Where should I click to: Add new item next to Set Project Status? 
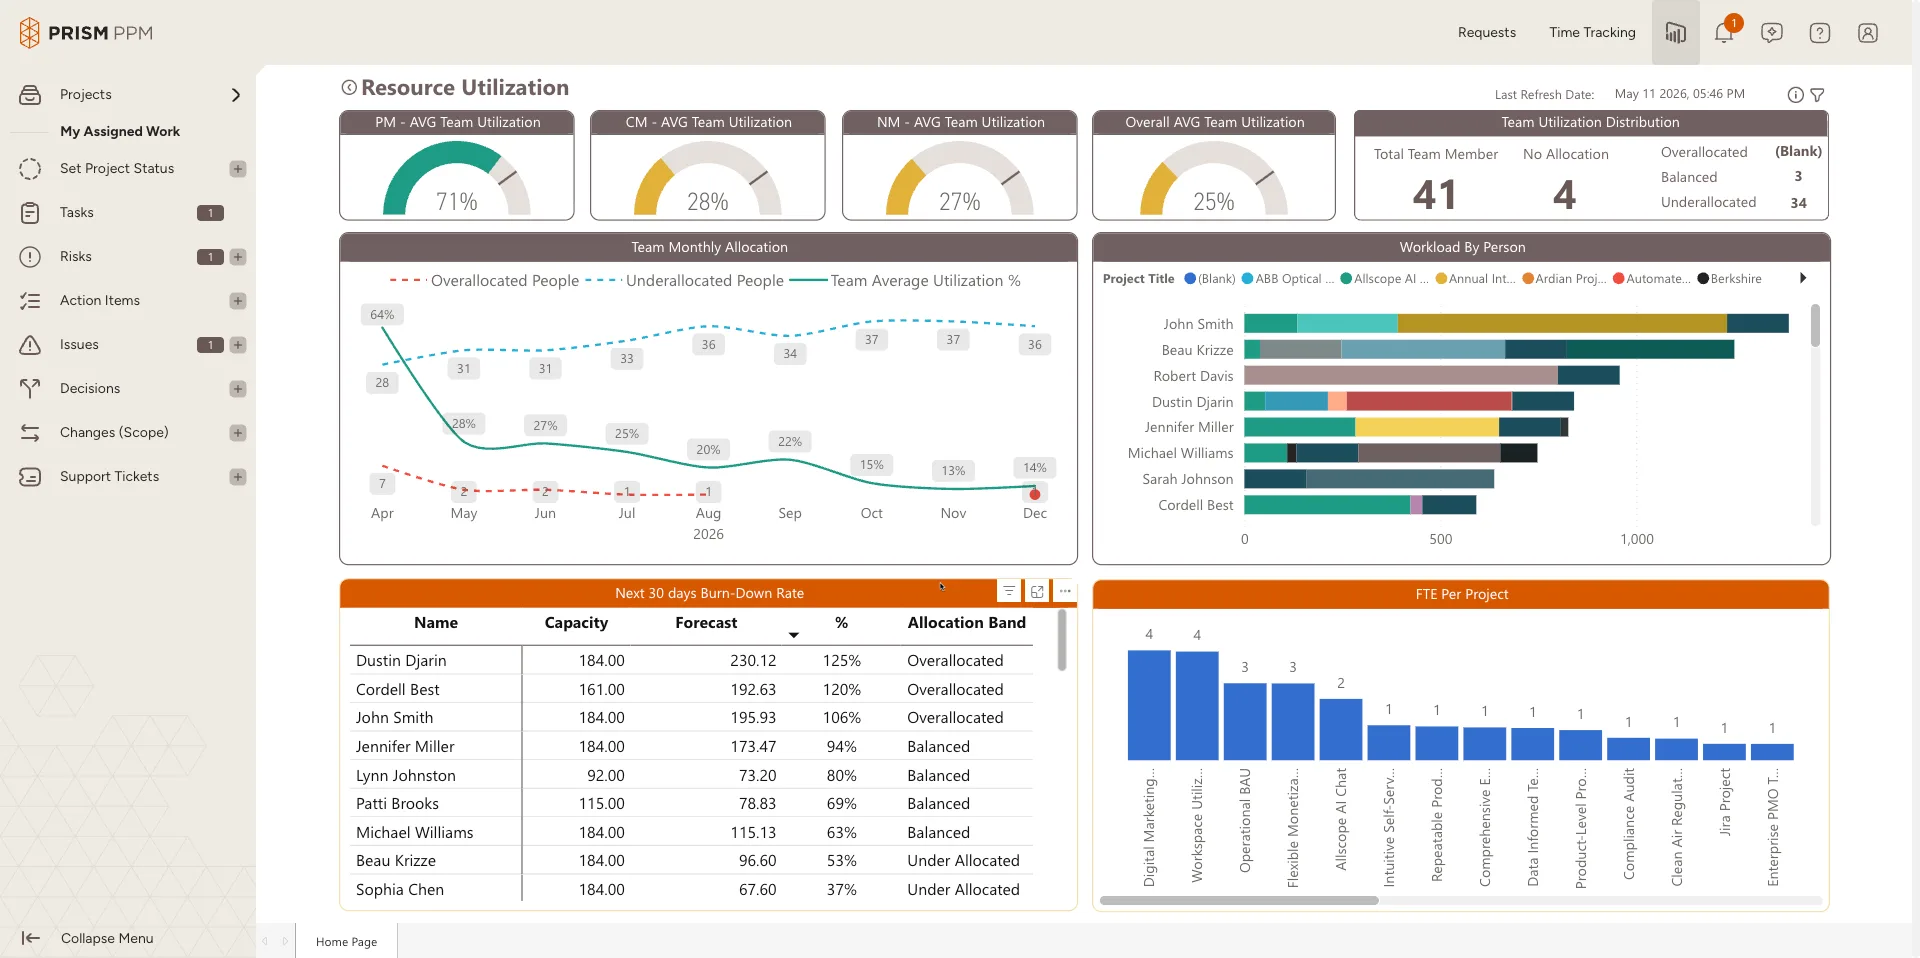tap(238, 169)
